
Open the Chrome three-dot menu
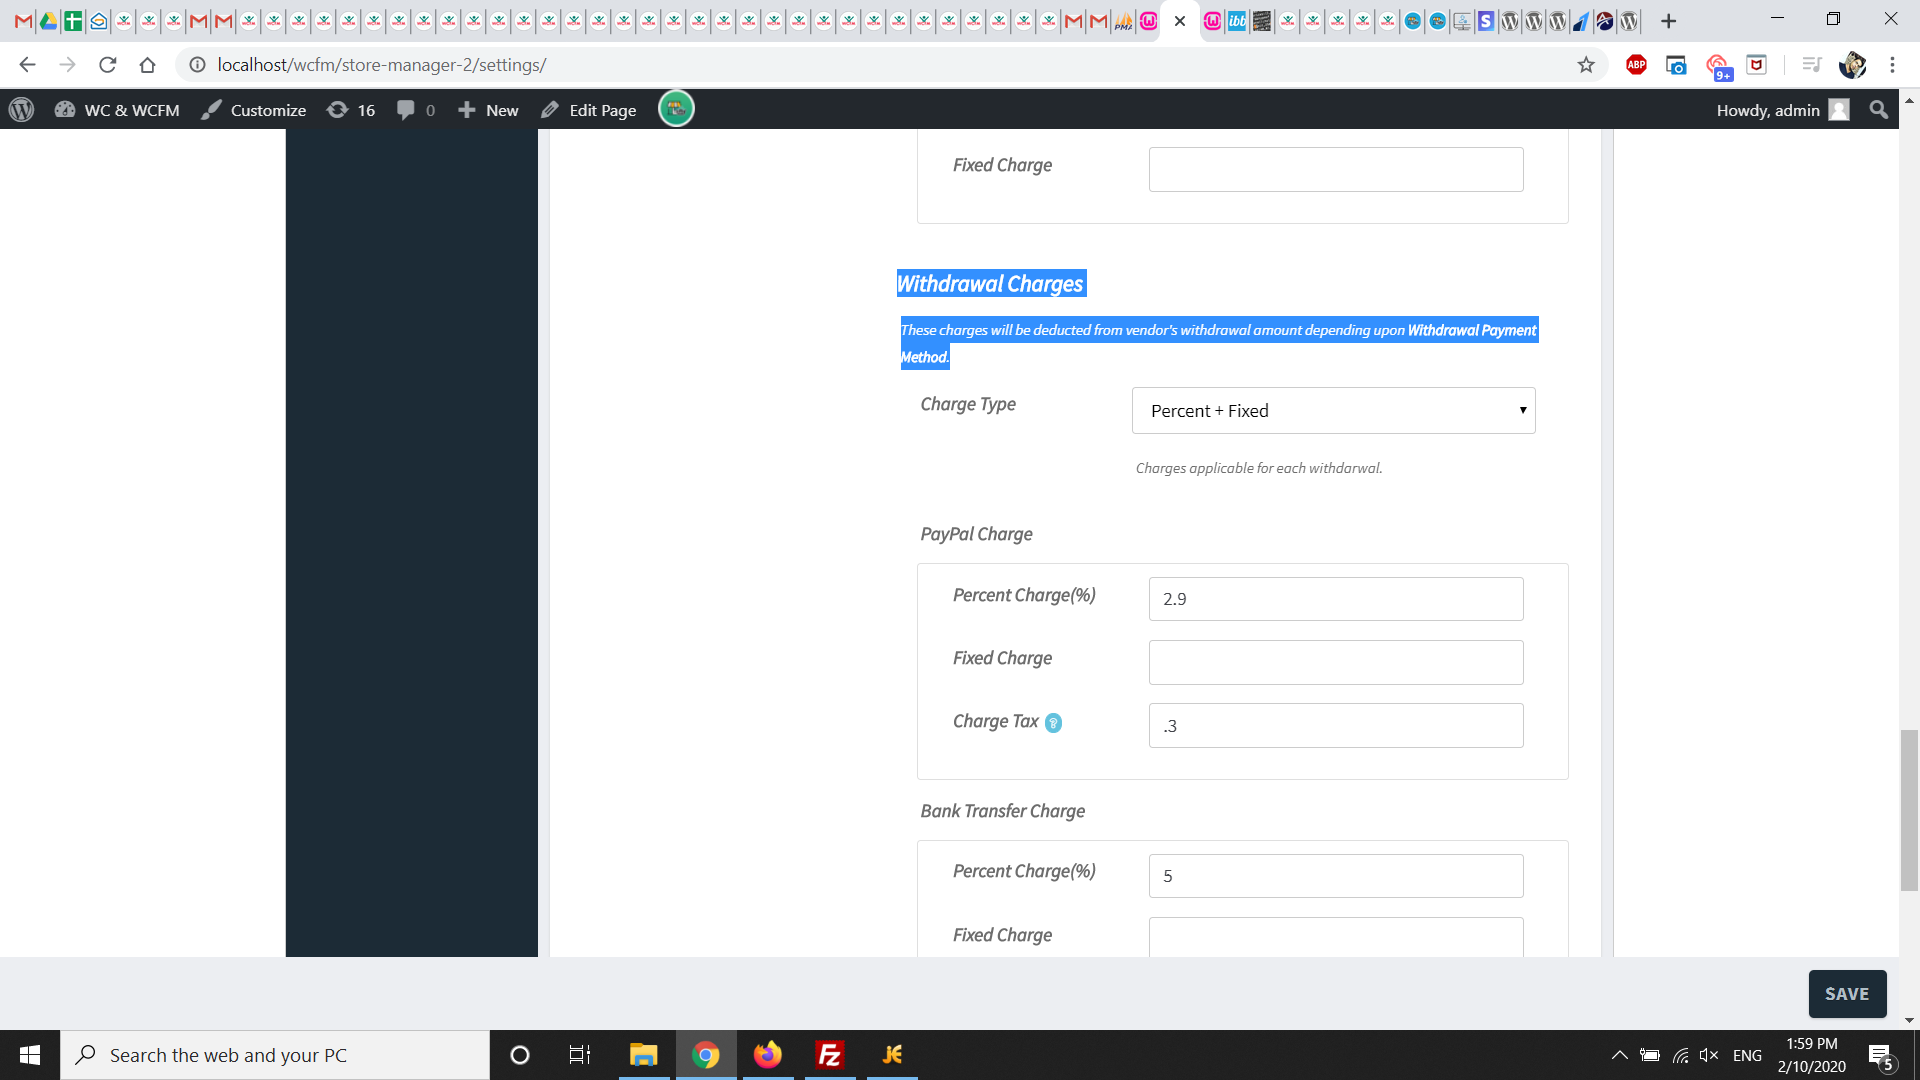pos(1892,65)
